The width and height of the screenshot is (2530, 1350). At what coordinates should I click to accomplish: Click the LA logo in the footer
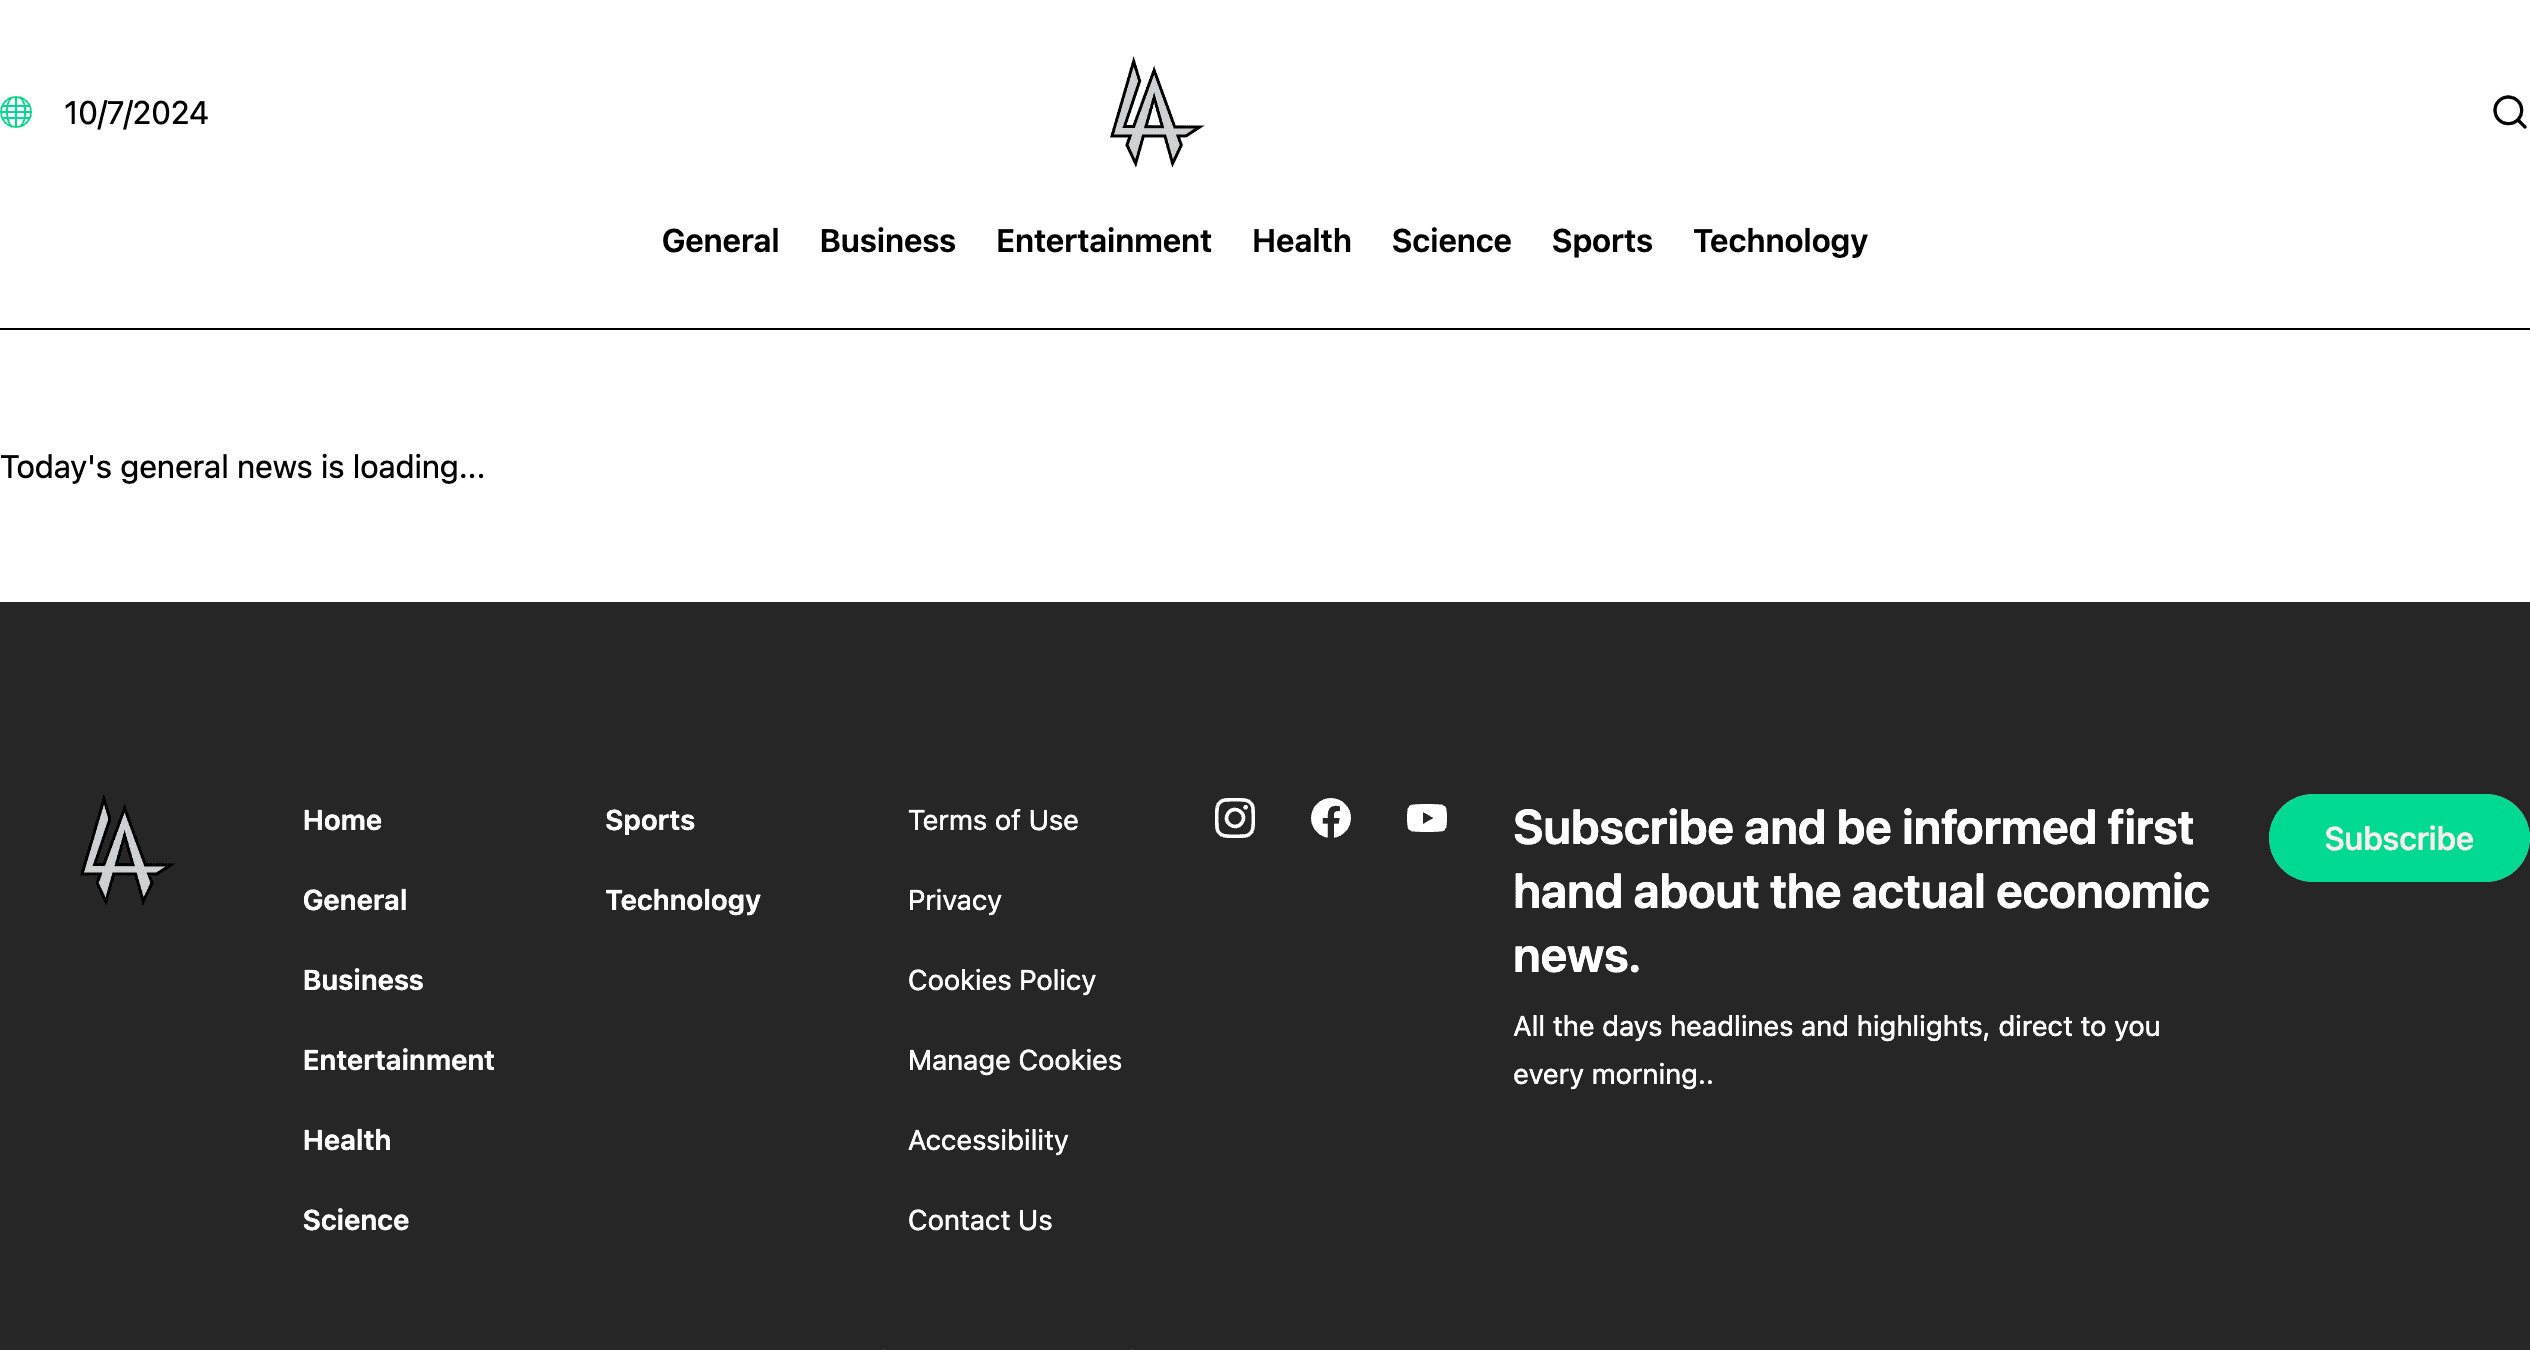coord(125,851)
